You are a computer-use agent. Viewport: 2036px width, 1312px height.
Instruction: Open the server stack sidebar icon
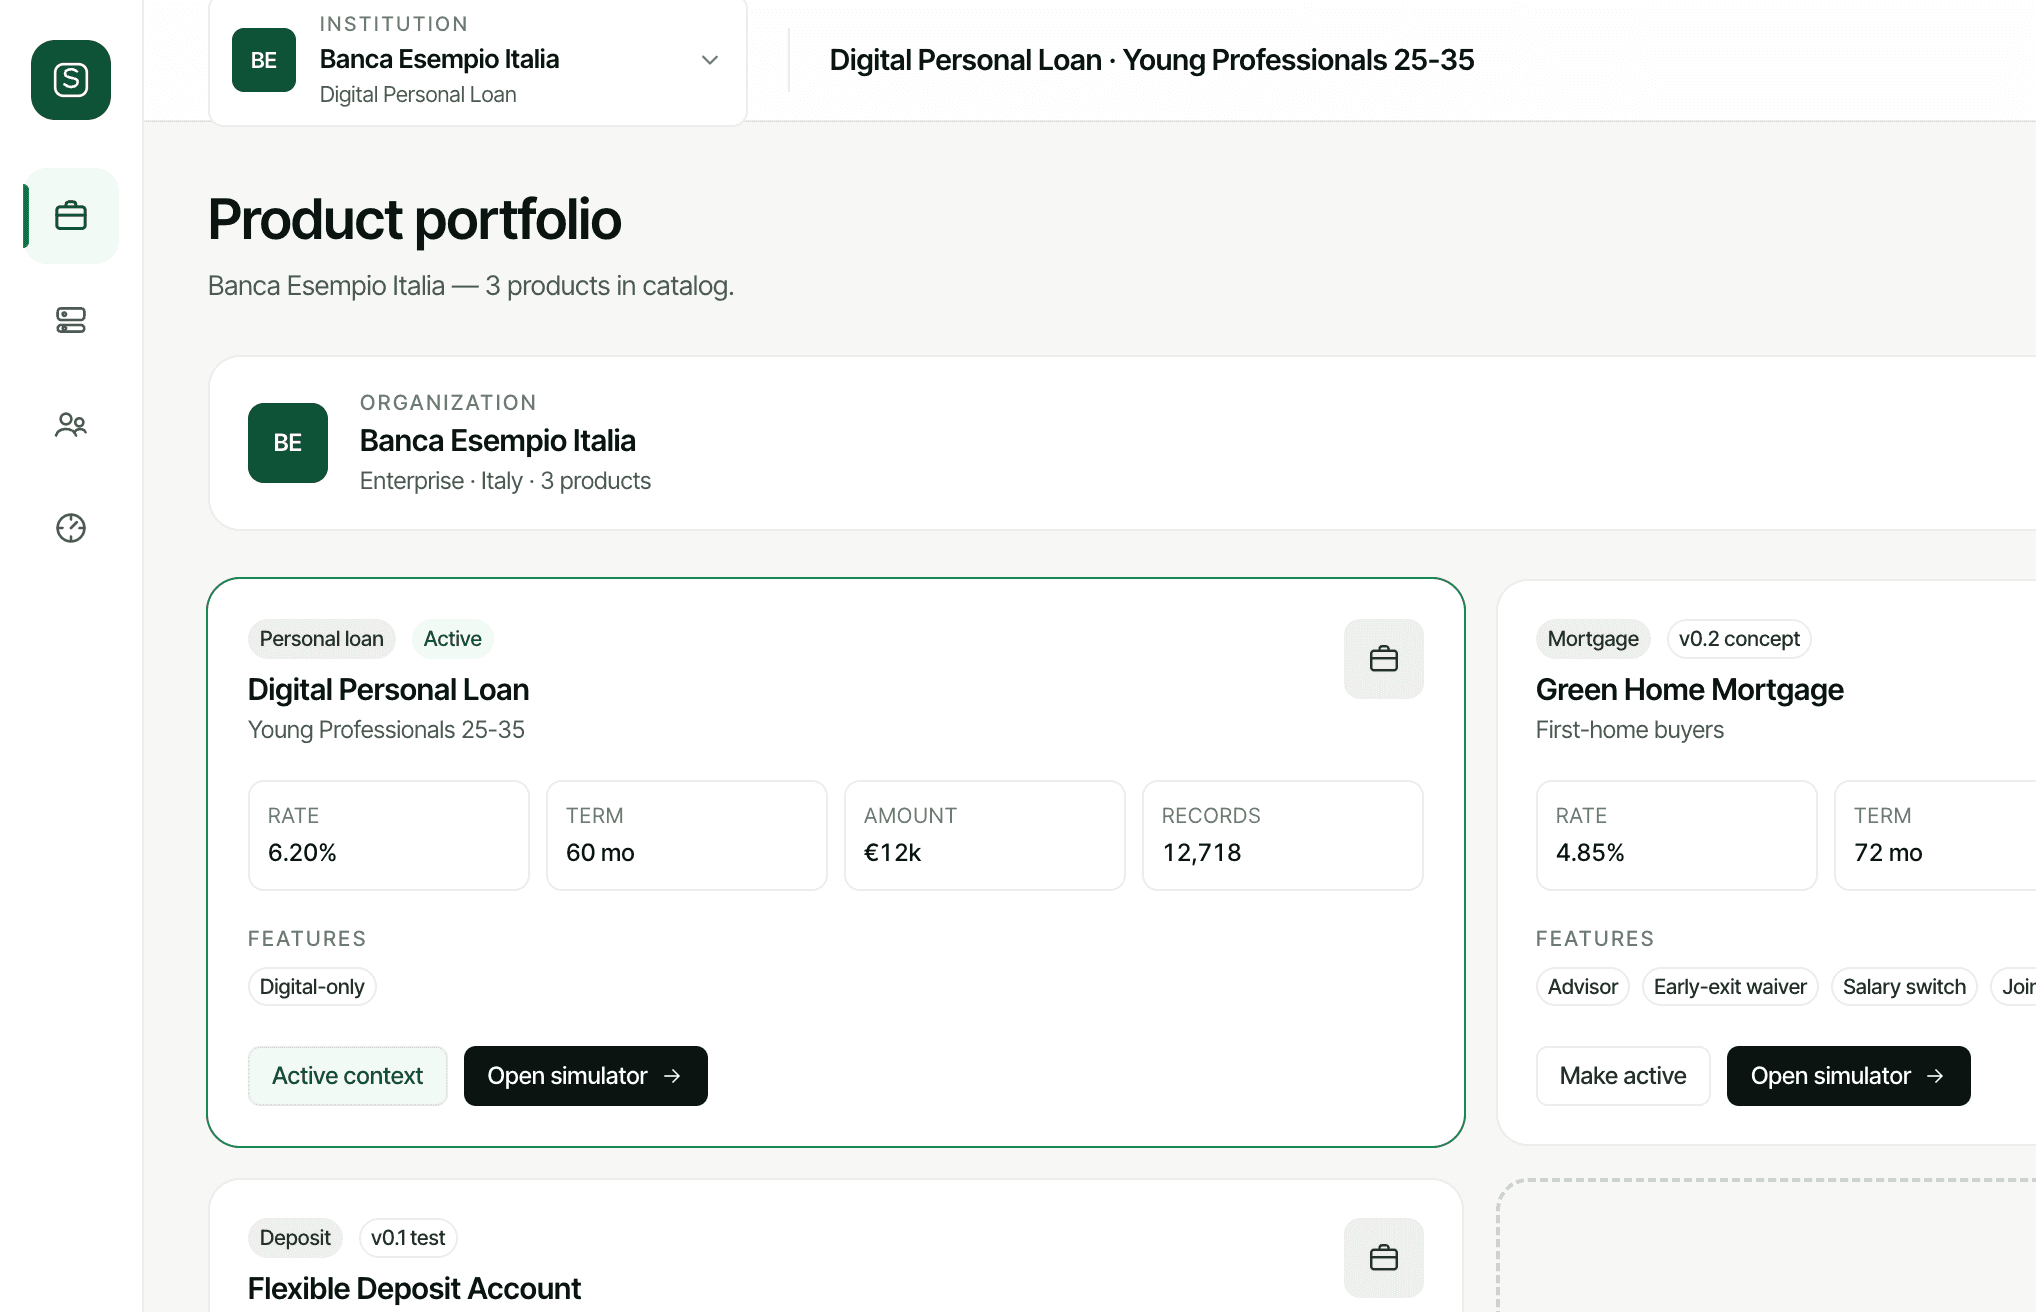(x=71, y=320)
